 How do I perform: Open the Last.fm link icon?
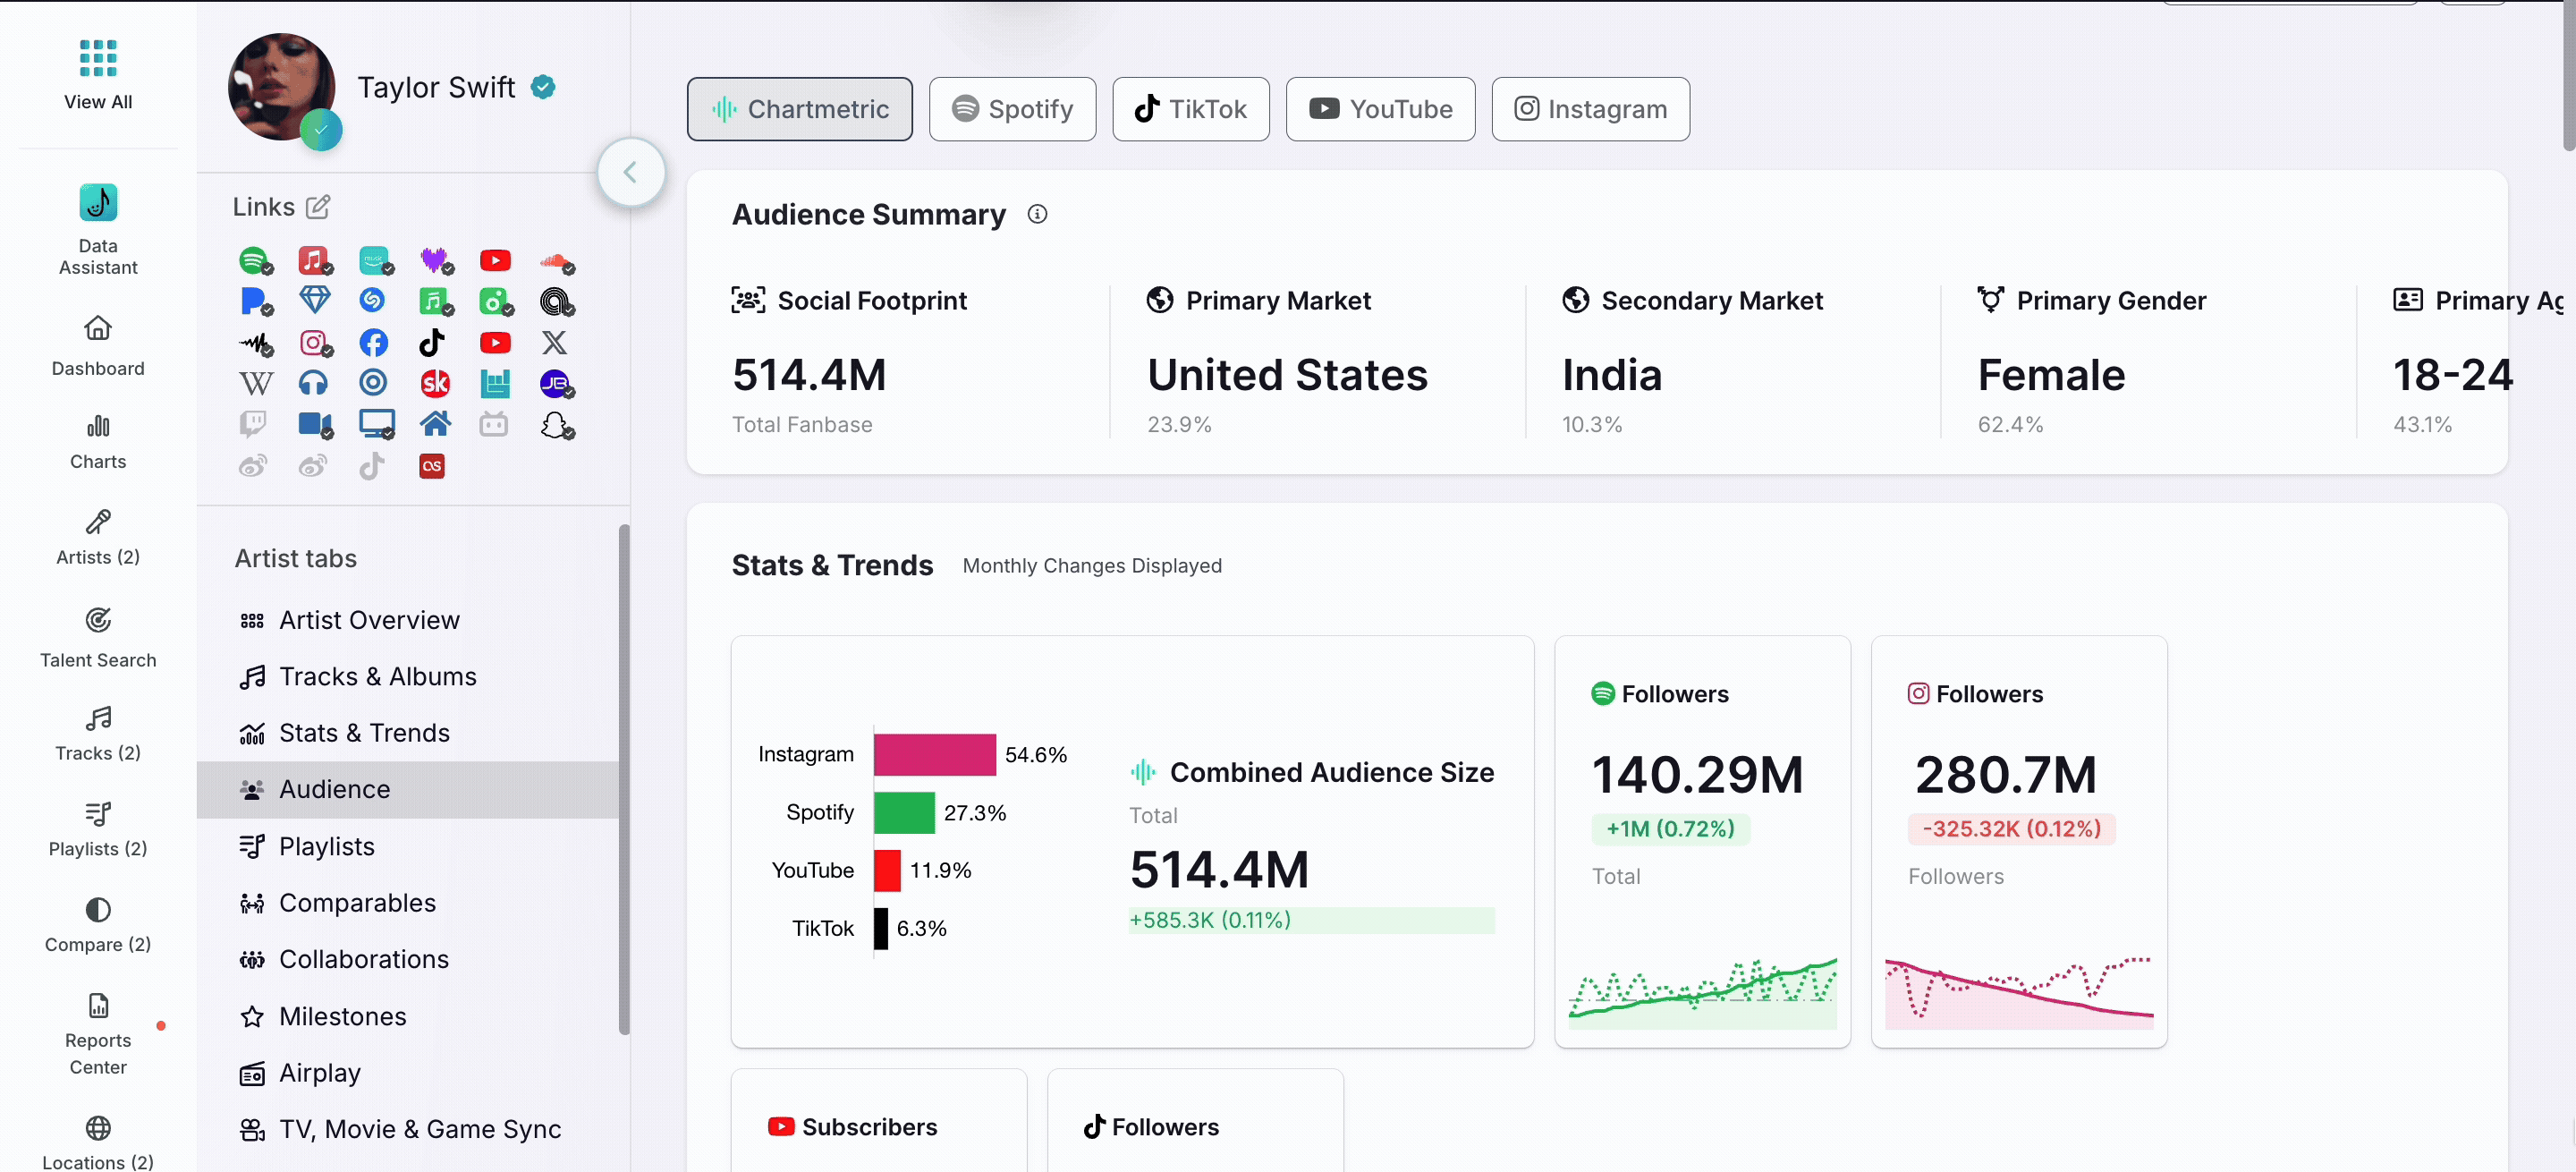click(432, 466)
